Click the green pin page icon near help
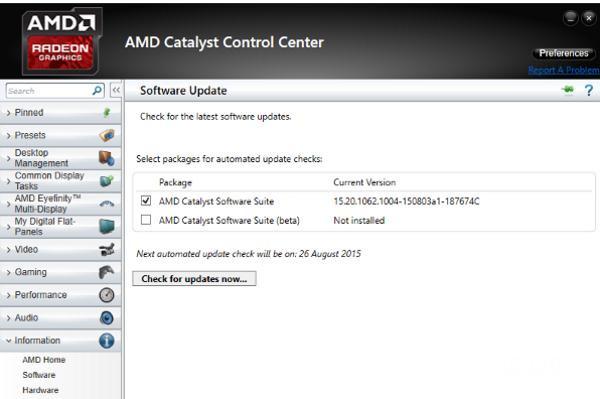The width and height of the screenshot is (600, 399). click(568, 90)
